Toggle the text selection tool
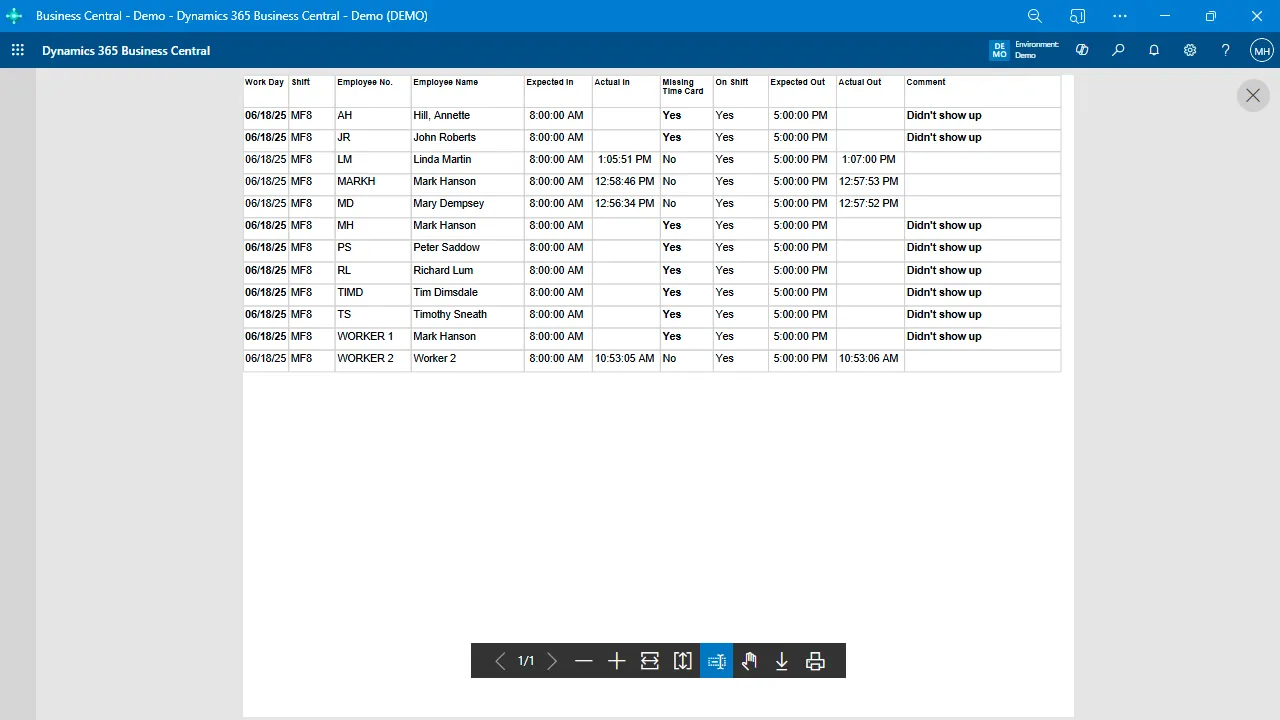Viewport: 1280px width, 720px height. tap(716, 661)
